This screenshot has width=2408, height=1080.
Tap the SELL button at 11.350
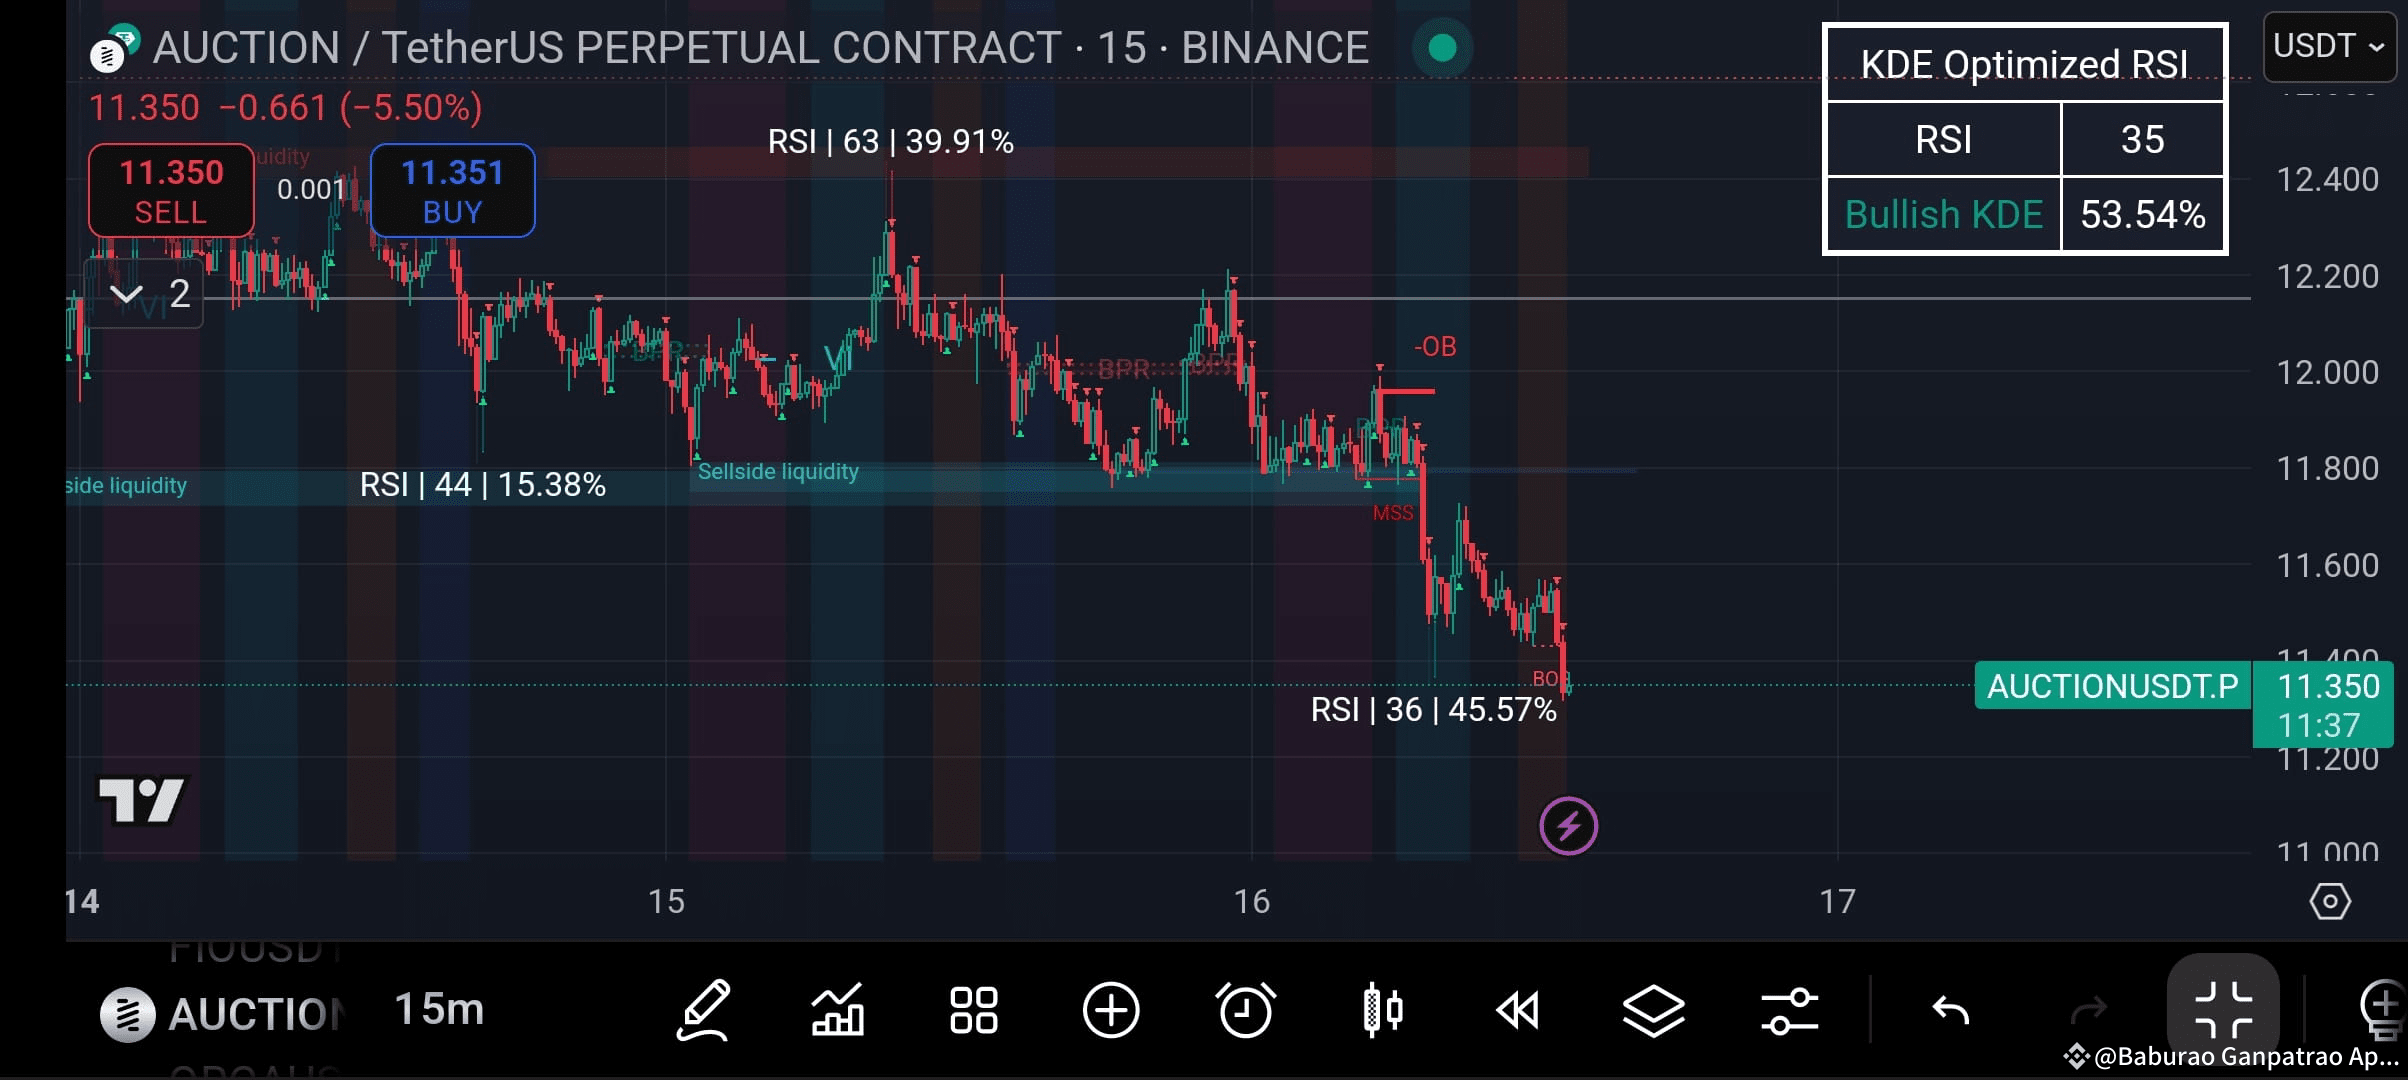click(x=171, y=190)
